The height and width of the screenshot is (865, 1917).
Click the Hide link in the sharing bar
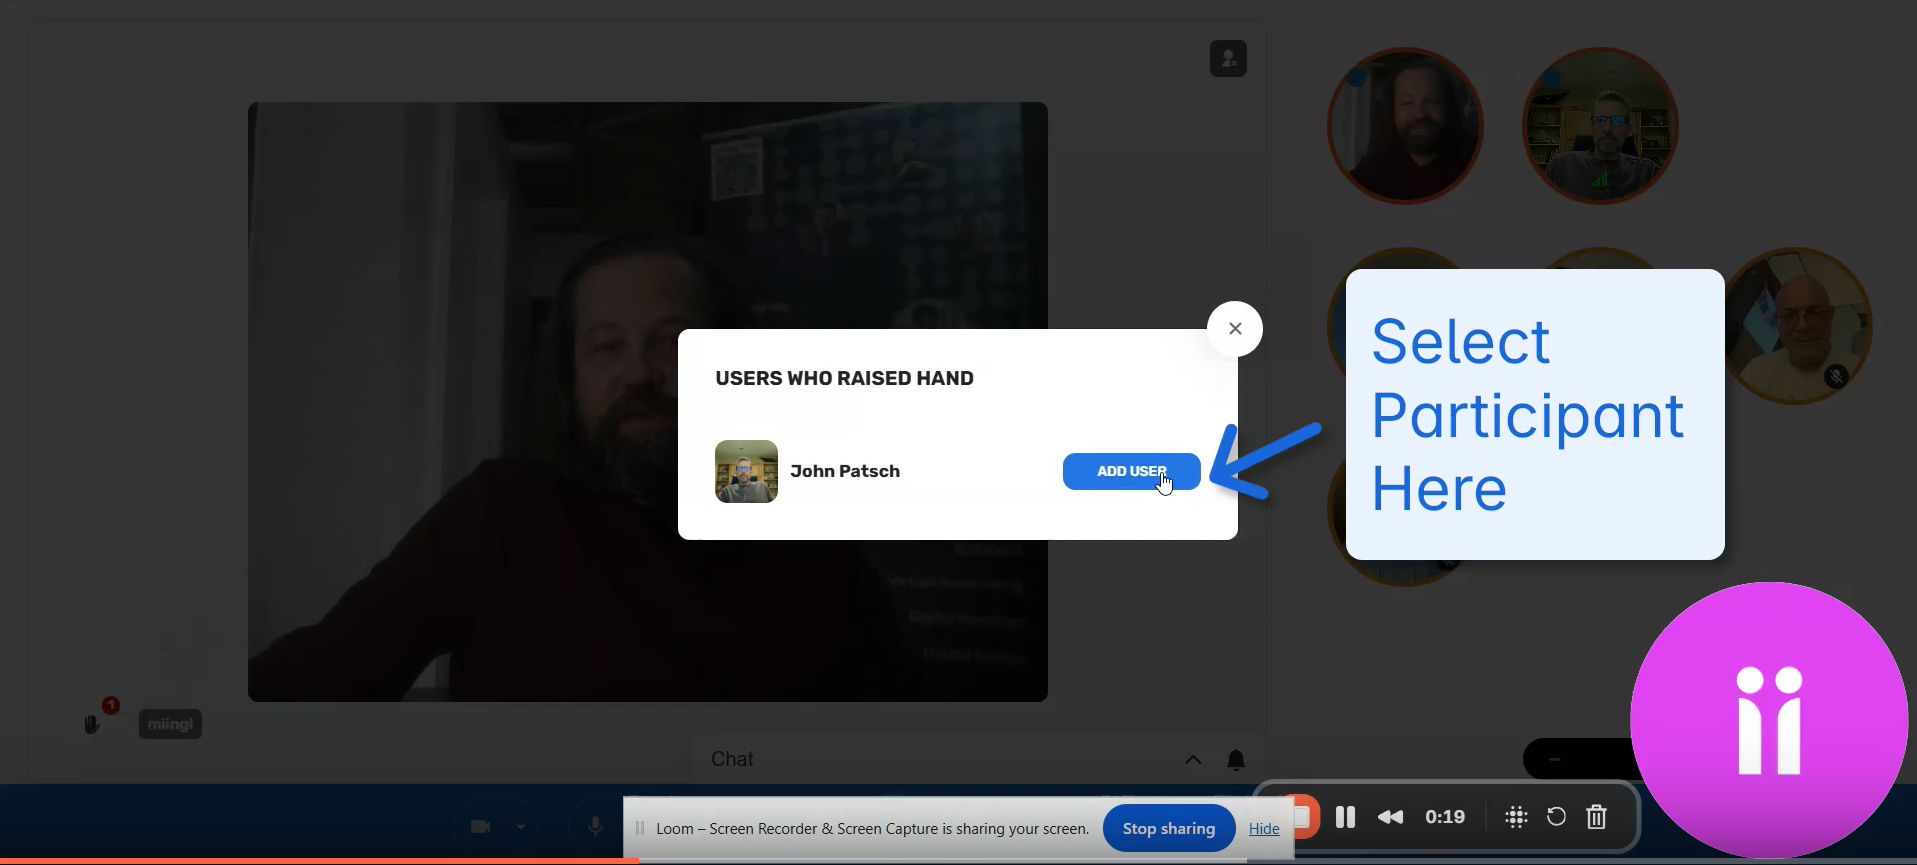point(1264,829)
